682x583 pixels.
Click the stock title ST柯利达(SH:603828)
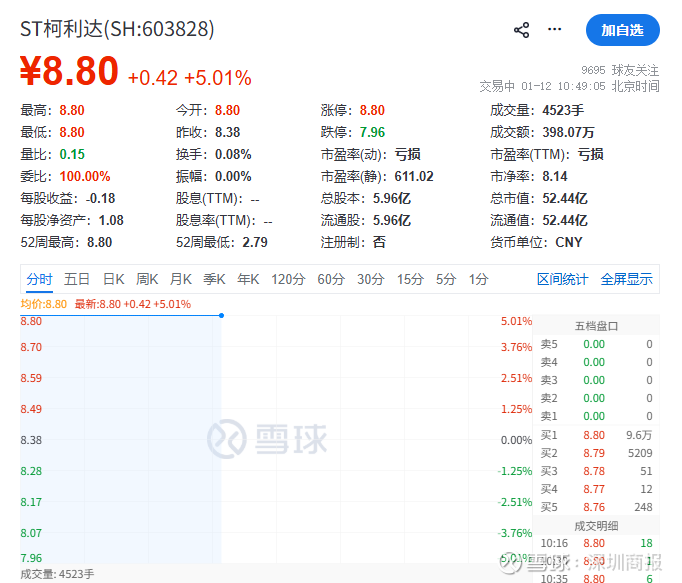(117, 29)
